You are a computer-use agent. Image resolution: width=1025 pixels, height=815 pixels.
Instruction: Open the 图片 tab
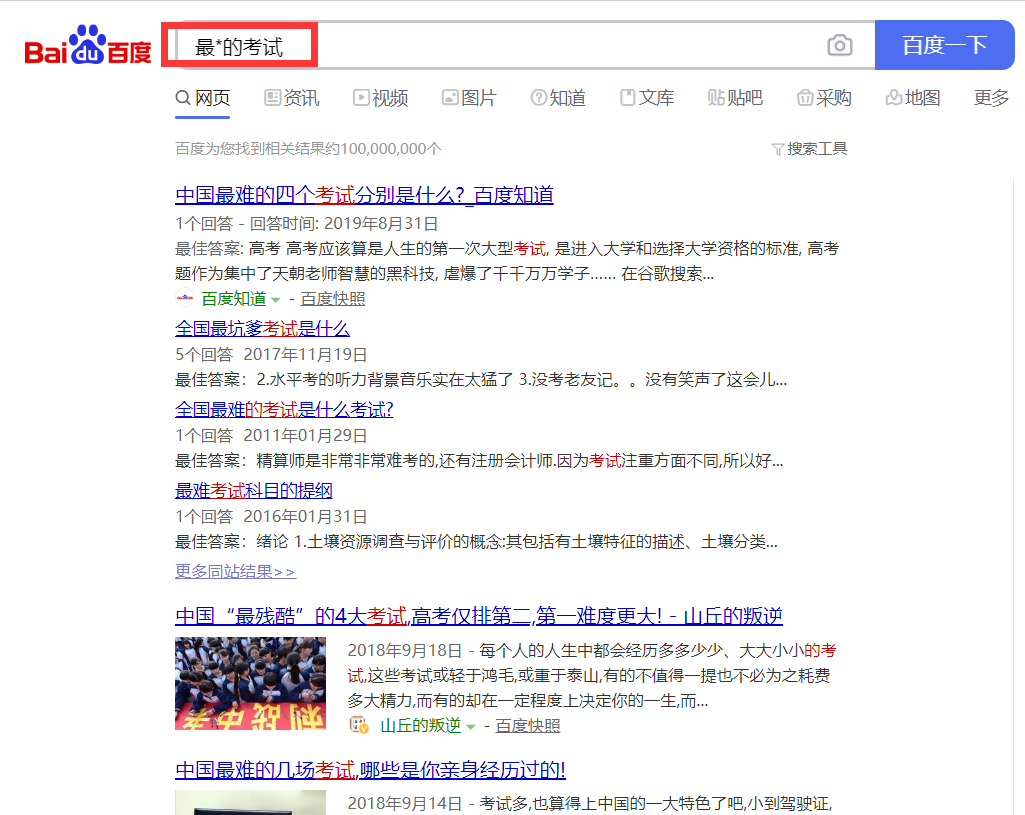click(469, 98)
